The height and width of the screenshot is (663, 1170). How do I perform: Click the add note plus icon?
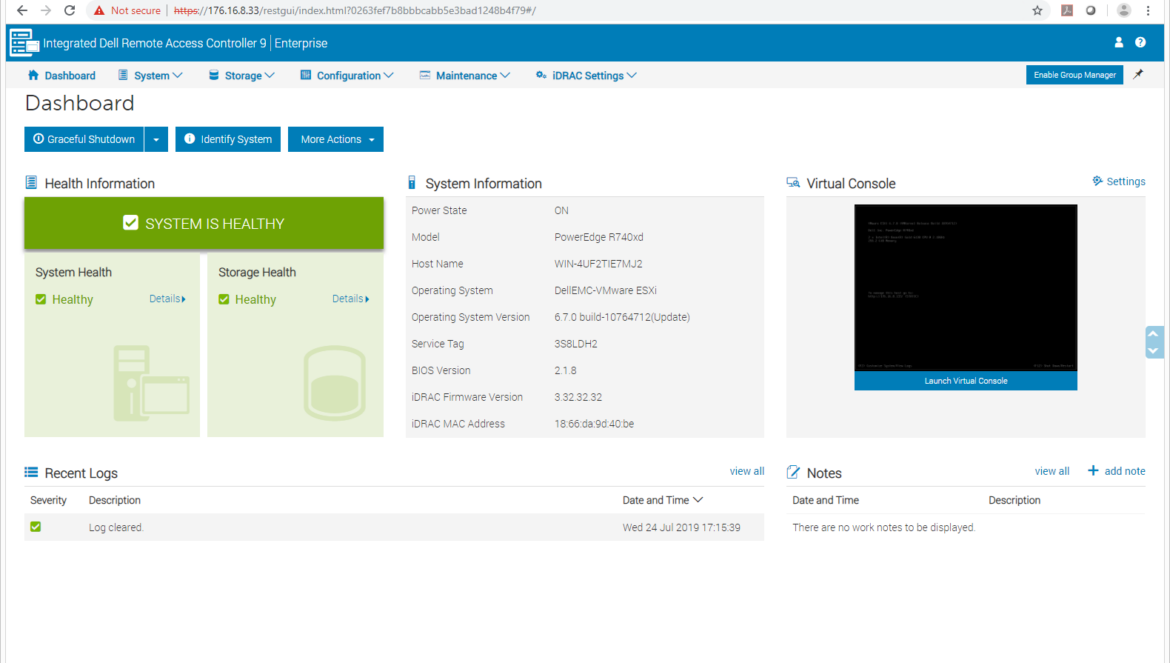[x=1093, y=471]
